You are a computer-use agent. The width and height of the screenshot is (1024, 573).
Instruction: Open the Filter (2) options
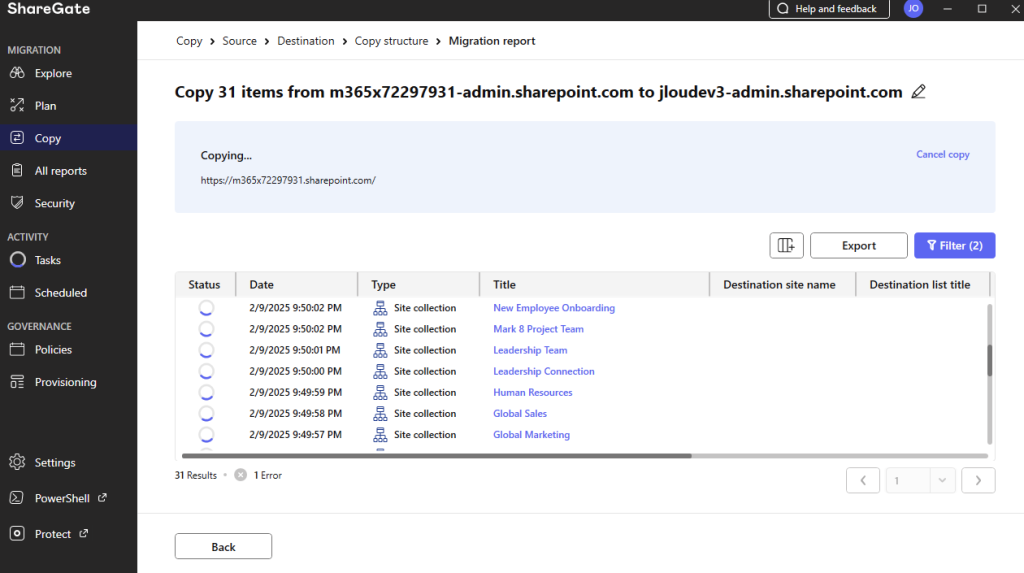point(954,246)
